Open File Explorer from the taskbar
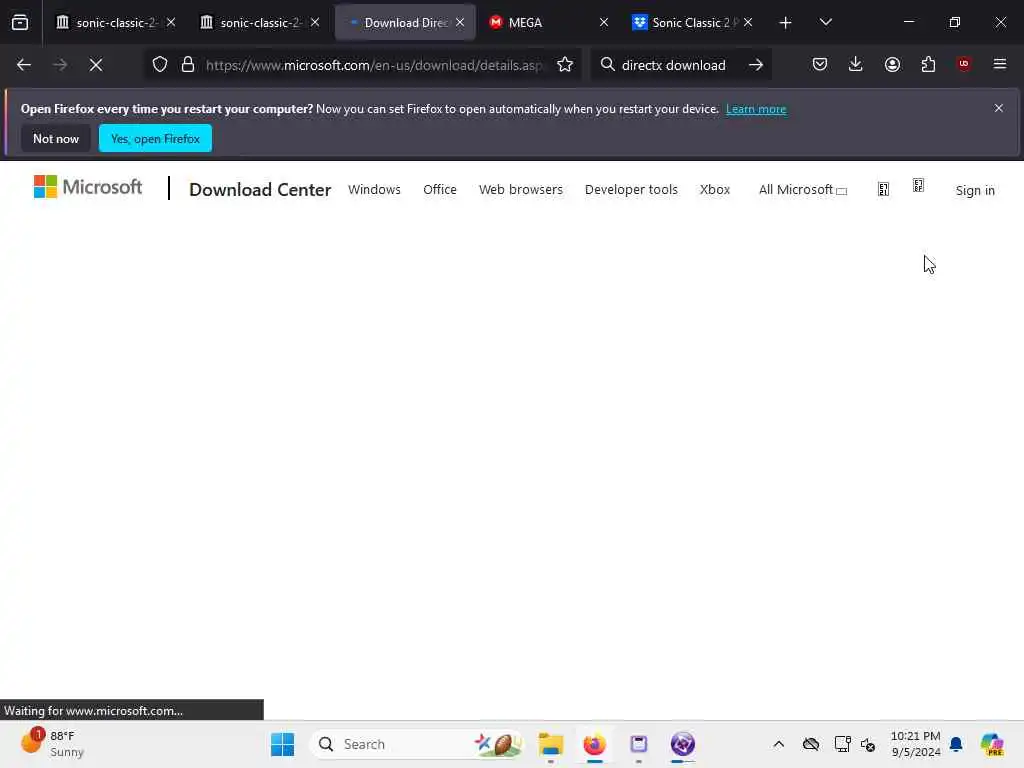Image resolution: width=1024 pixels, height=768 pixels. [551, 744]
